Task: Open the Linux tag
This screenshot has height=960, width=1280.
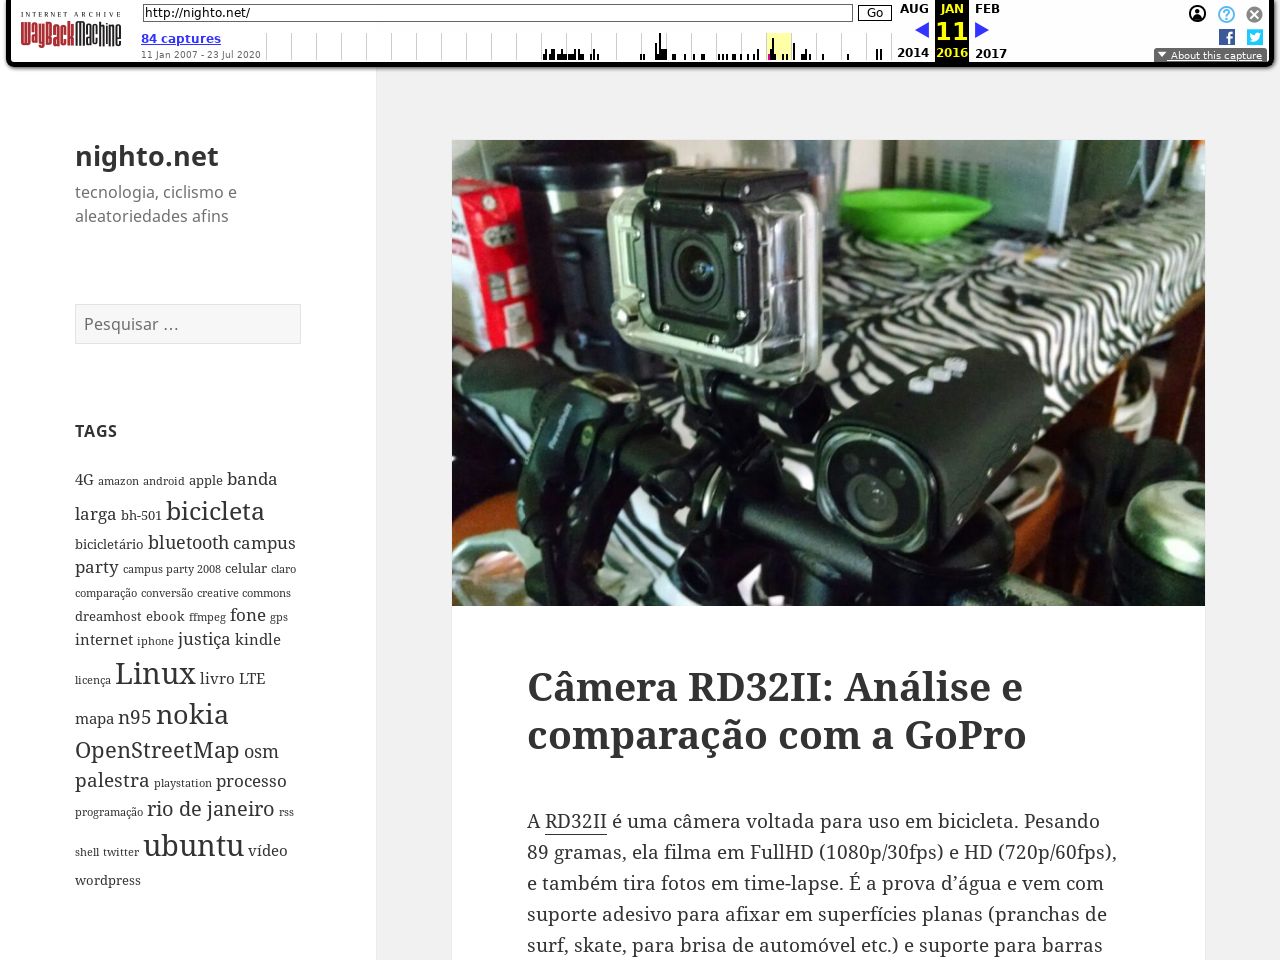Action: (155, 674)
